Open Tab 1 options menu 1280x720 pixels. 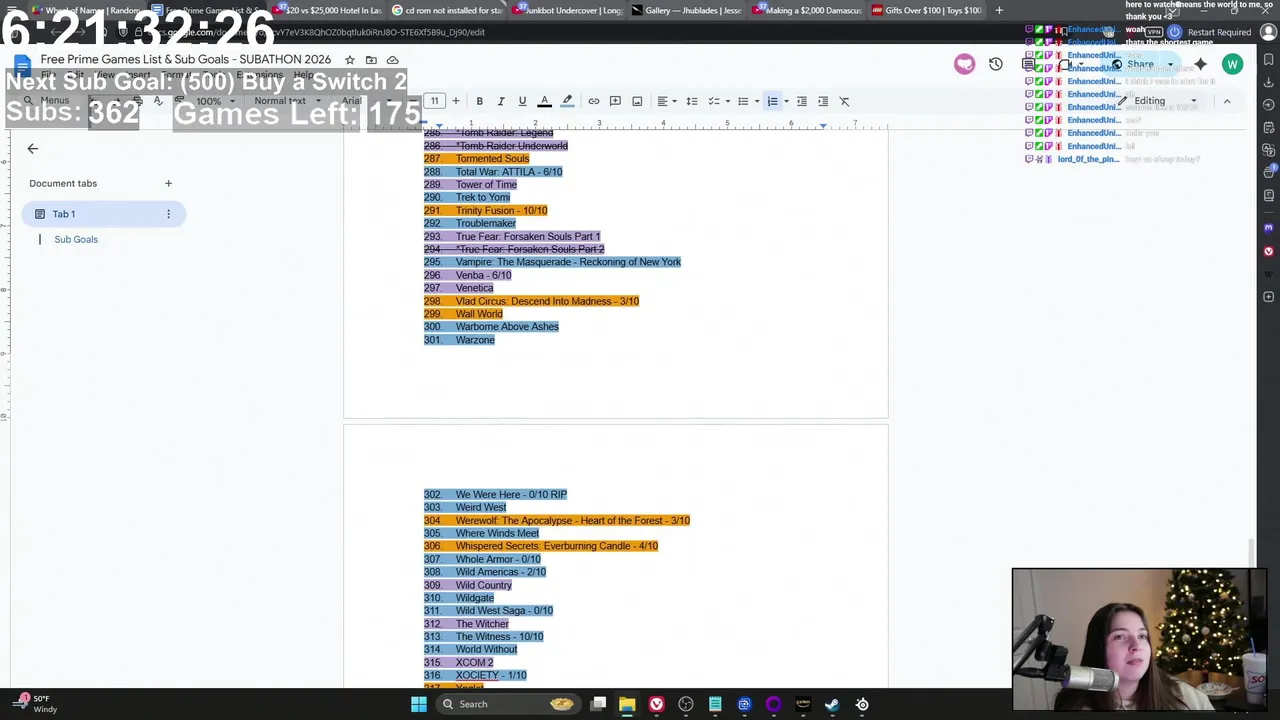(x=168, y=214)
